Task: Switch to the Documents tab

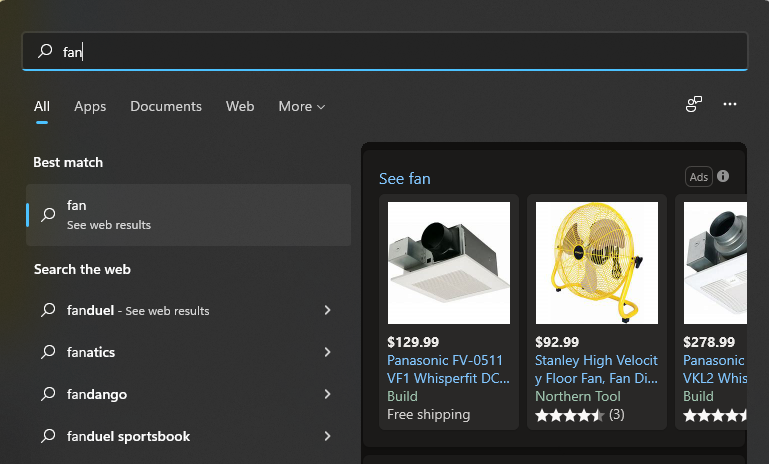Action: (x=166, y=106)
